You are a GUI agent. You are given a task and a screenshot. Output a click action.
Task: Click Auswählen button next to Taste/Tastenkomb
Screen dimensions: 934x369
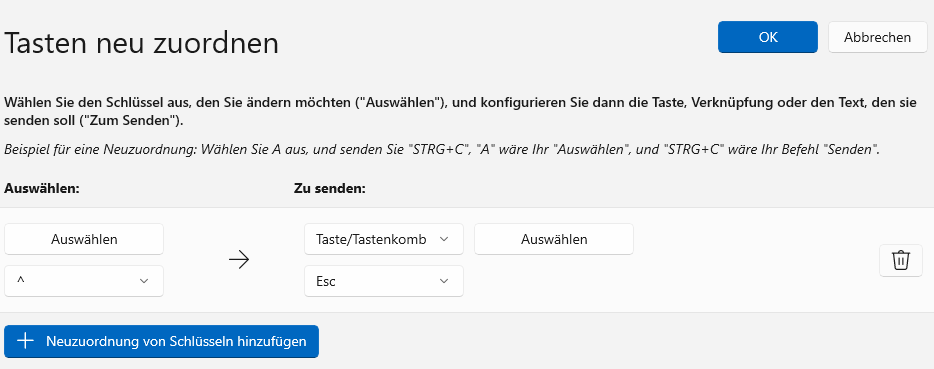coord(554,239)
